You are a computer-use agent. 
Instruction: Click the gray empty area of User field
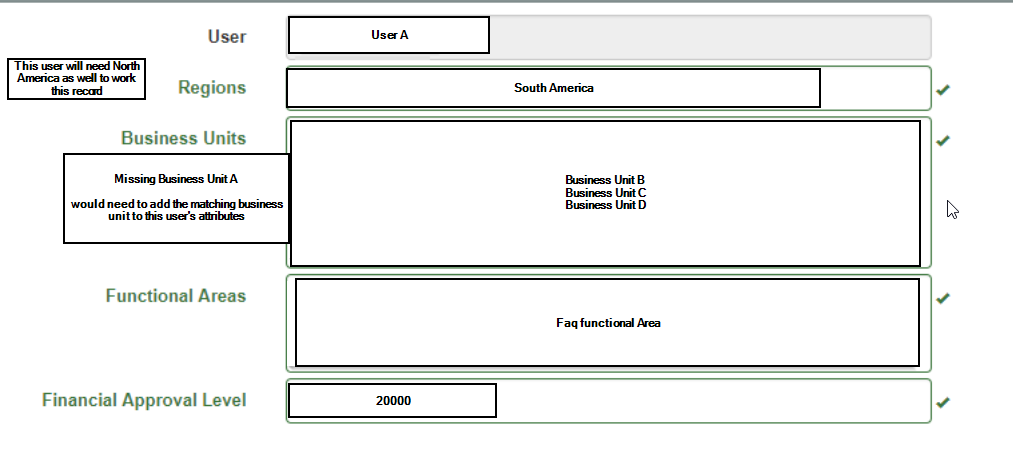click(708, 37)
